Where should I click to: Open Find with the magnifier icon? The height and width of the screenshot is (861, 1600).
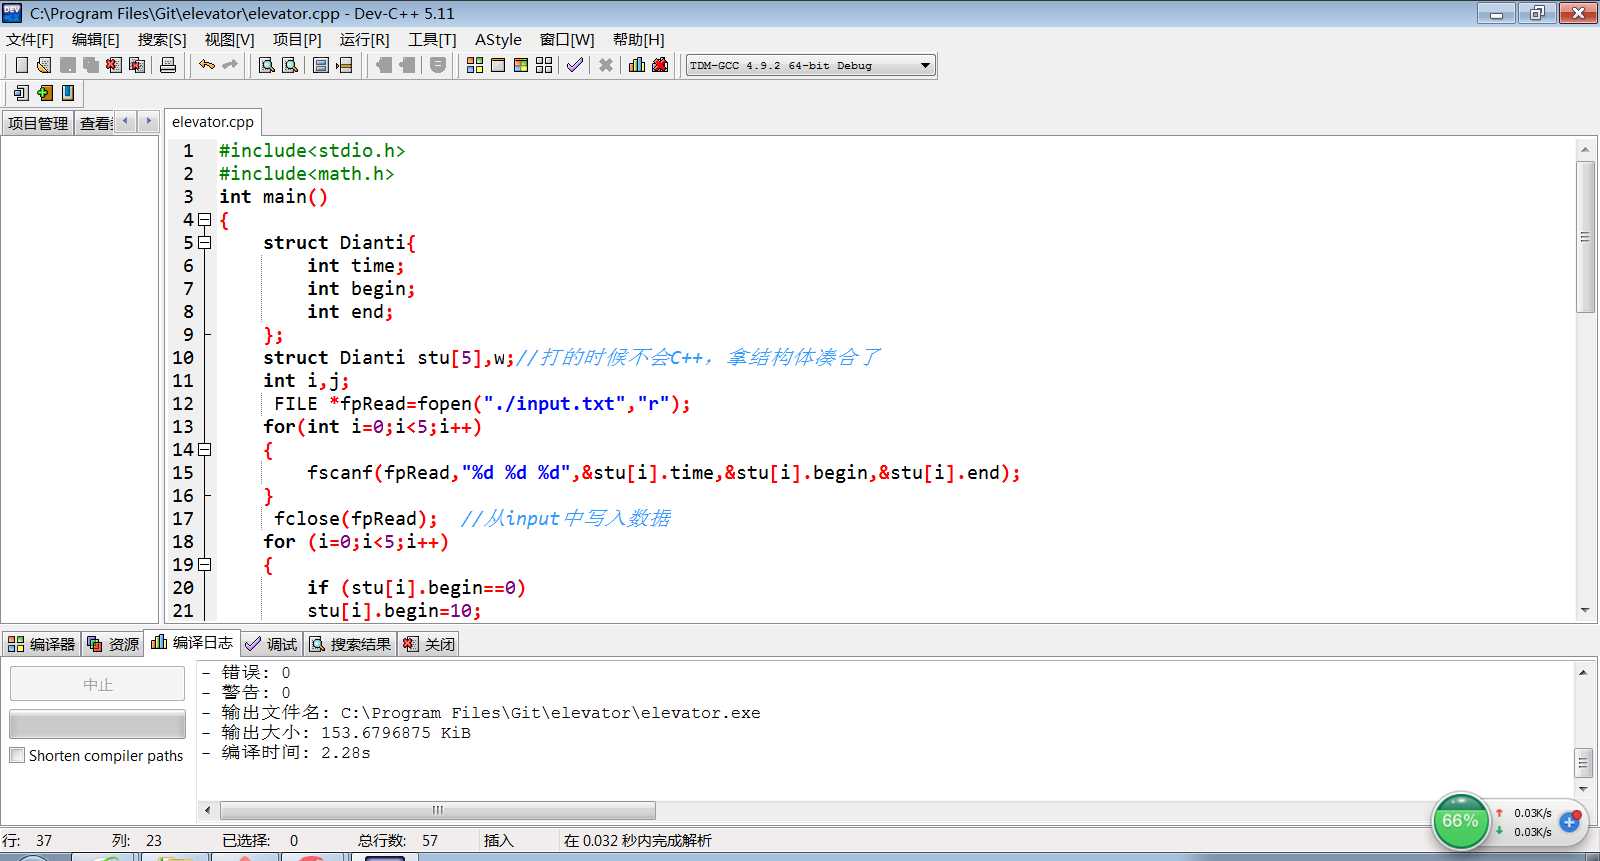pyautogui.click(x=267, y=65)
